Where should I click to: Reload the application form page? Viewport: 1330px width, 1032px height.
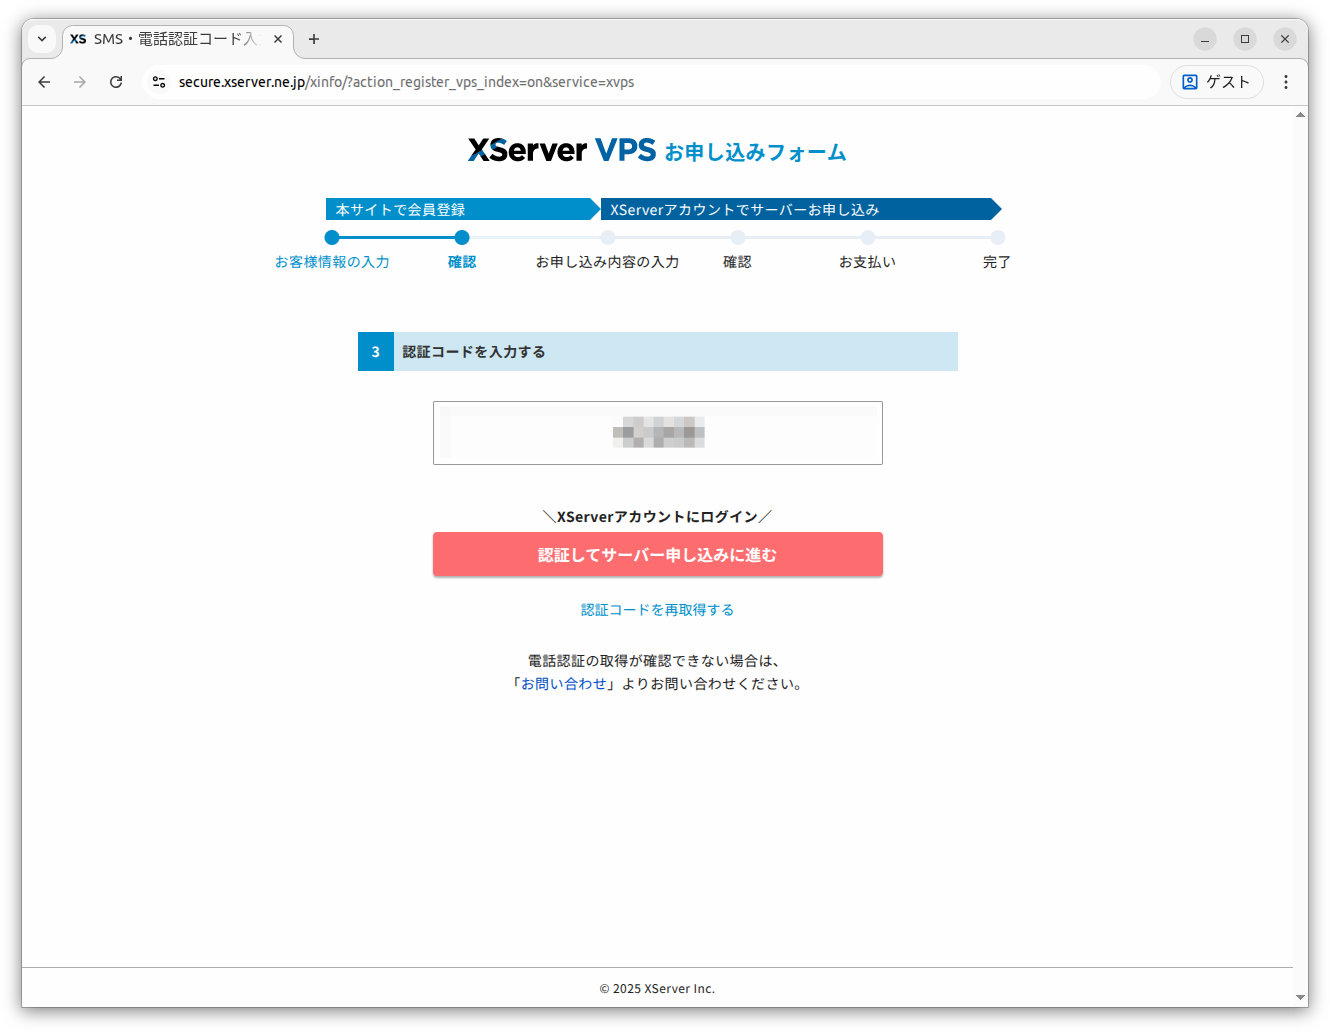pyautogui.click(x=116, y=82)
